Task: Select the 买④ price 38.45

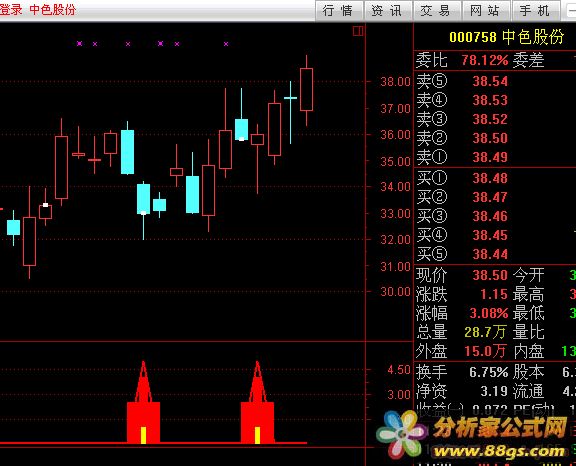Action: (x=490, y=235)
